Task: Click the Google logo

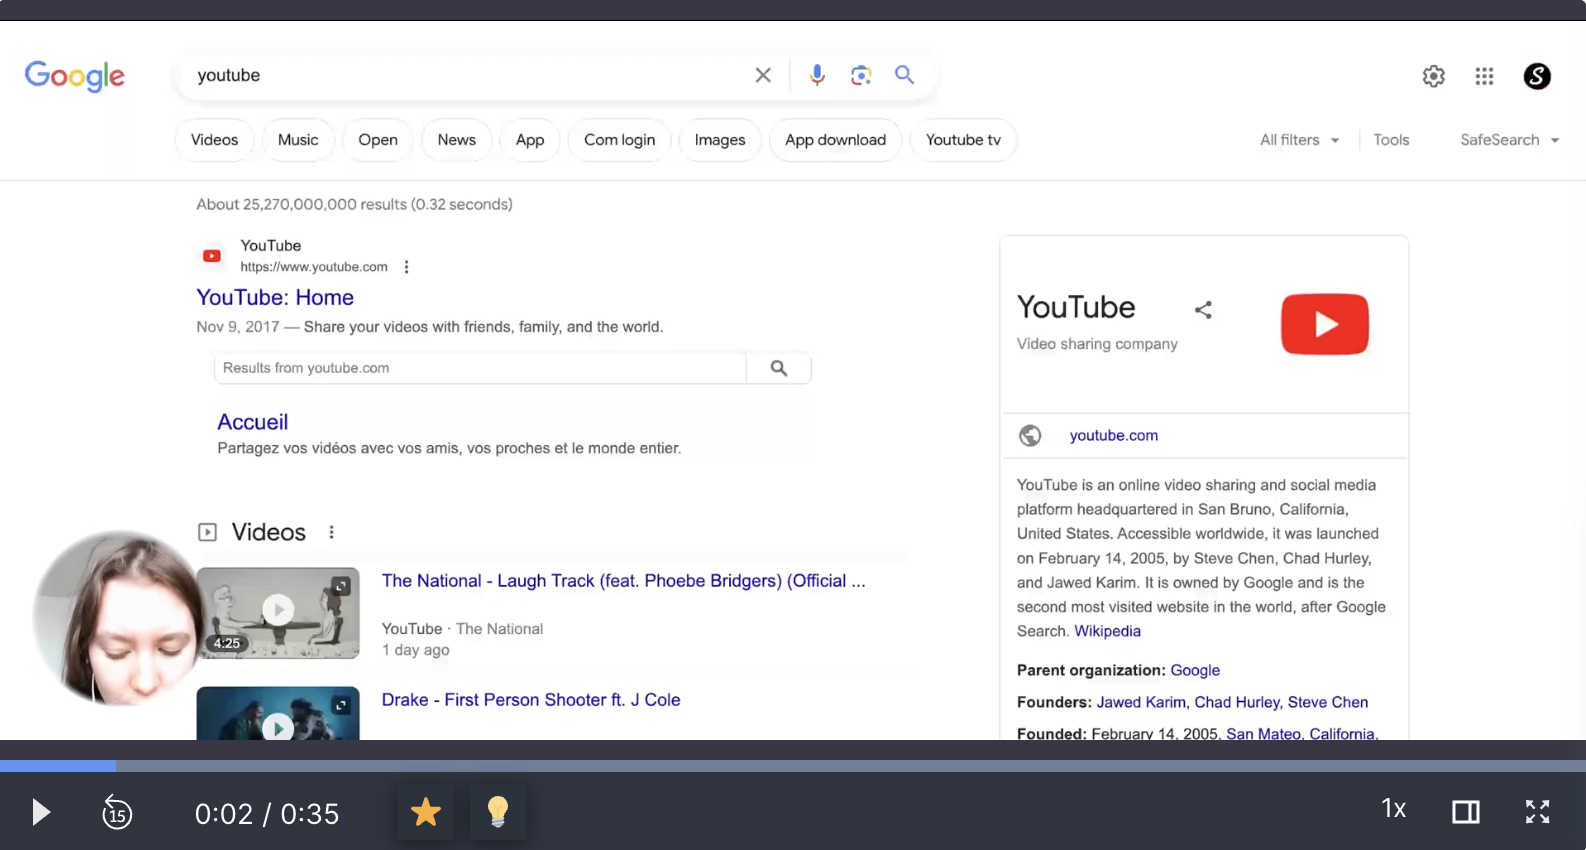Action: tap(75, 76)
